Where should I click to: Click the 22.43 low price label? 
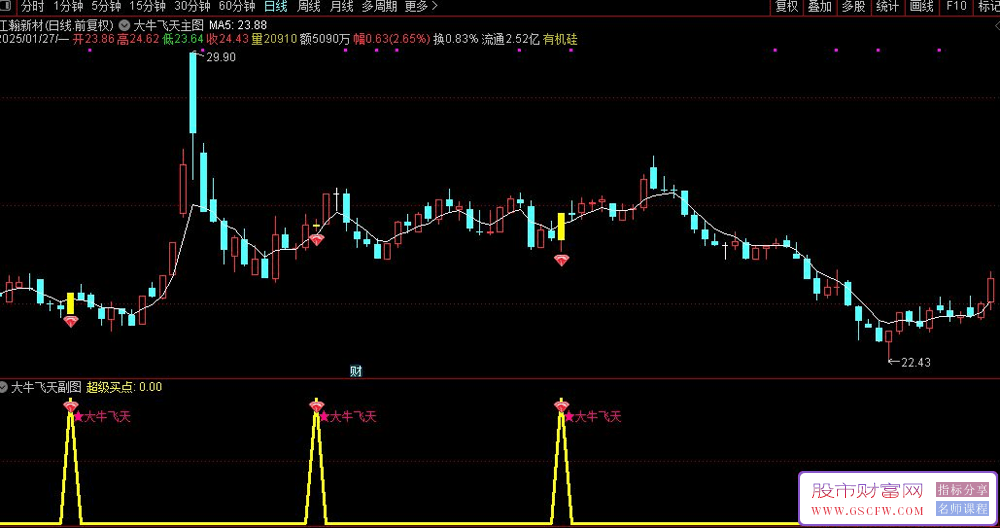[916, 363]
